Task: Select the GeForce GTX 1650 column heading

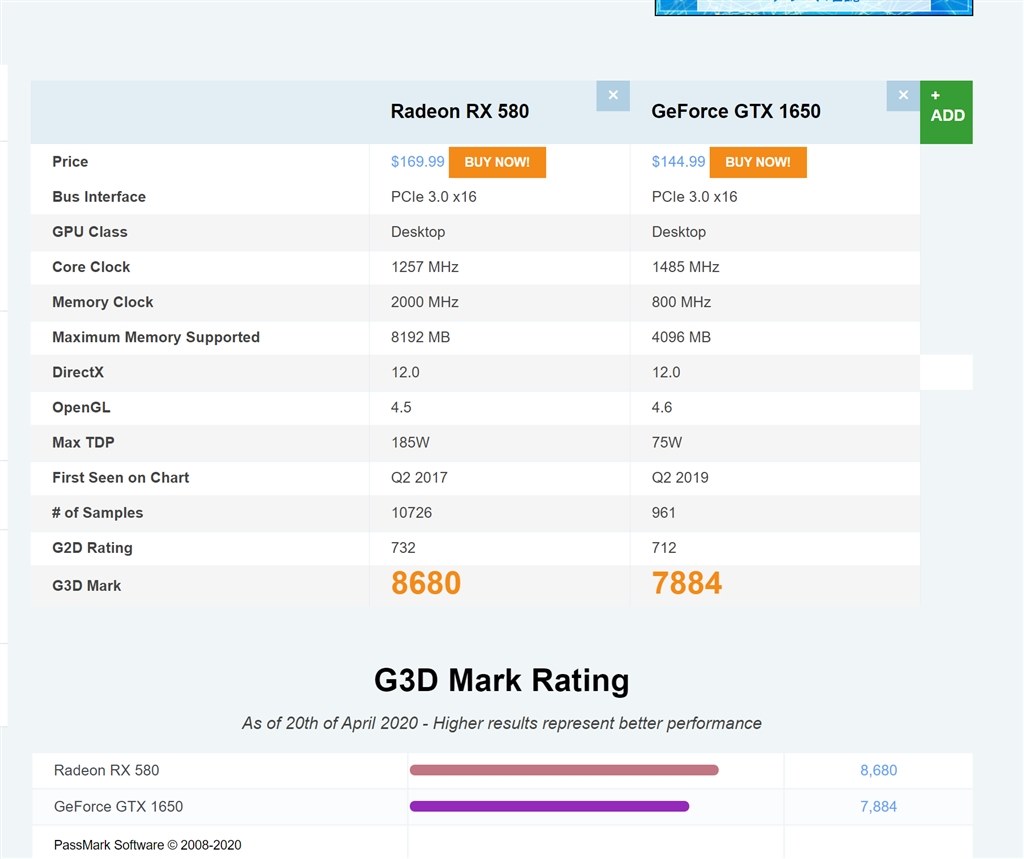Action: [x=736, y=112]
